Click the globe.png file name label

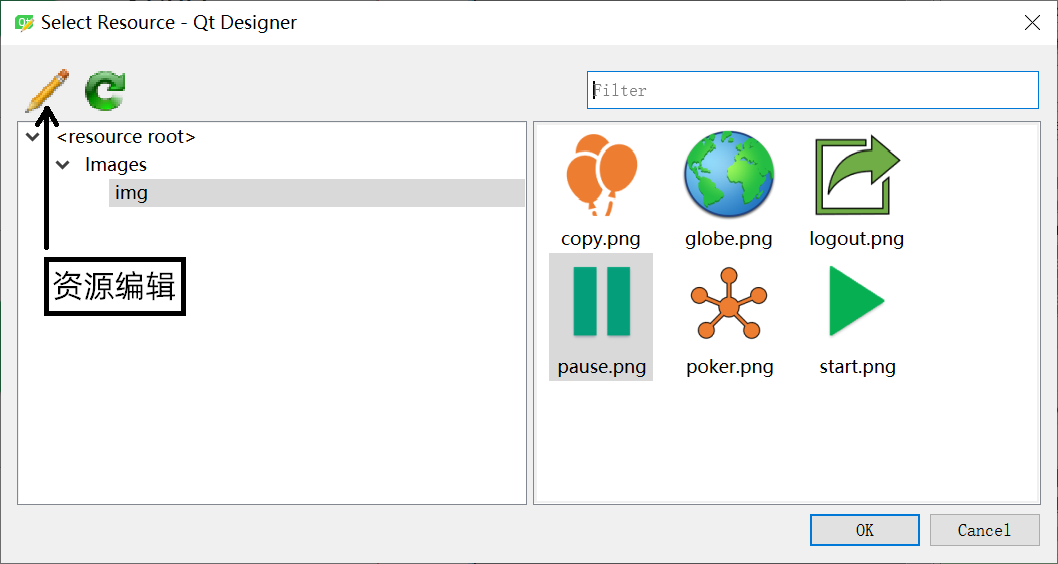coord(729,239)
